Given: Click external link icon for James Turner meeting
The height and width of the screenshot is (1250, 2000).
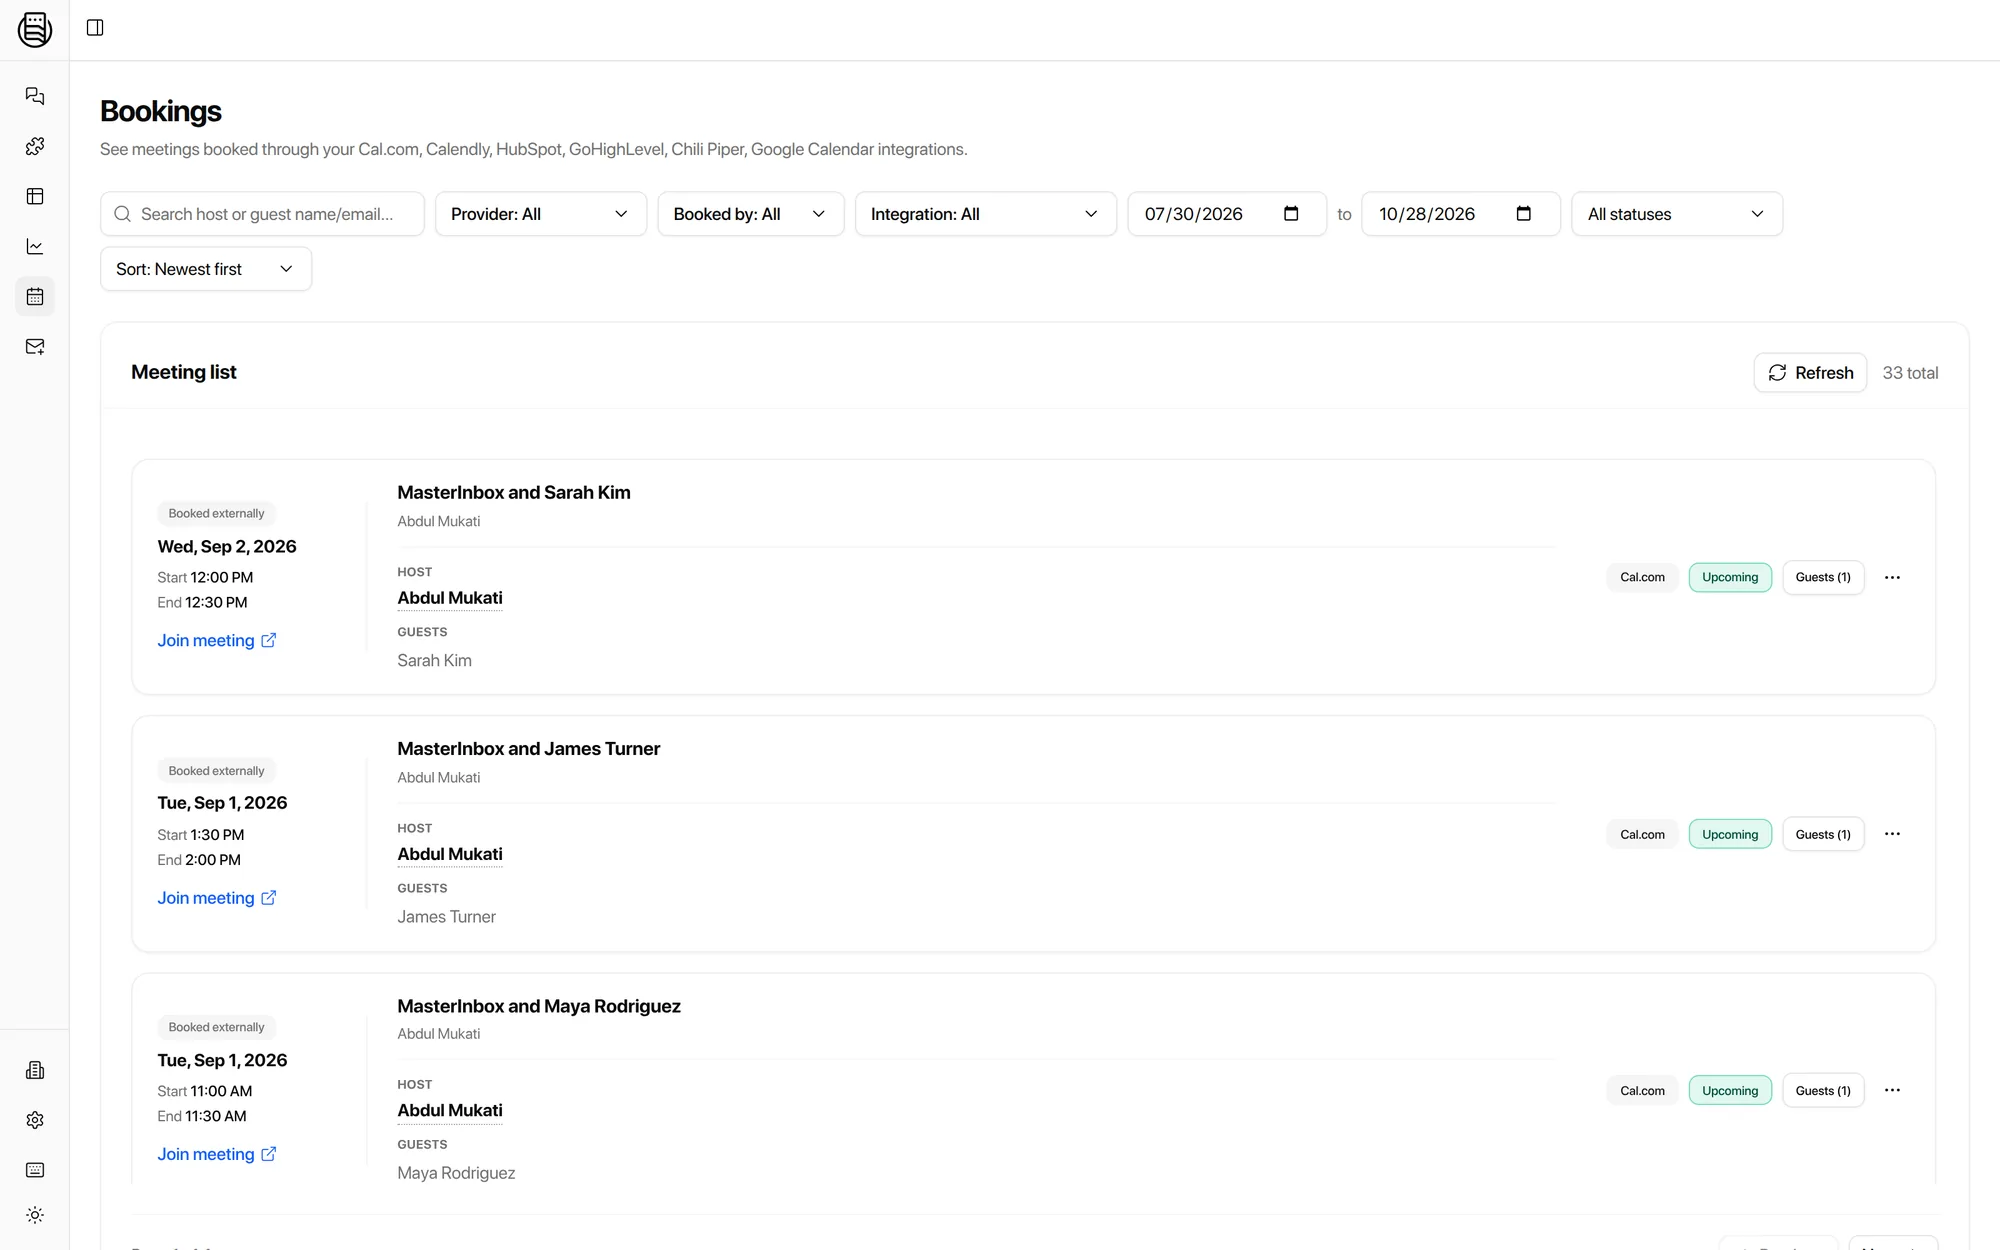Looking at the screenshot, I should [269, 897].
